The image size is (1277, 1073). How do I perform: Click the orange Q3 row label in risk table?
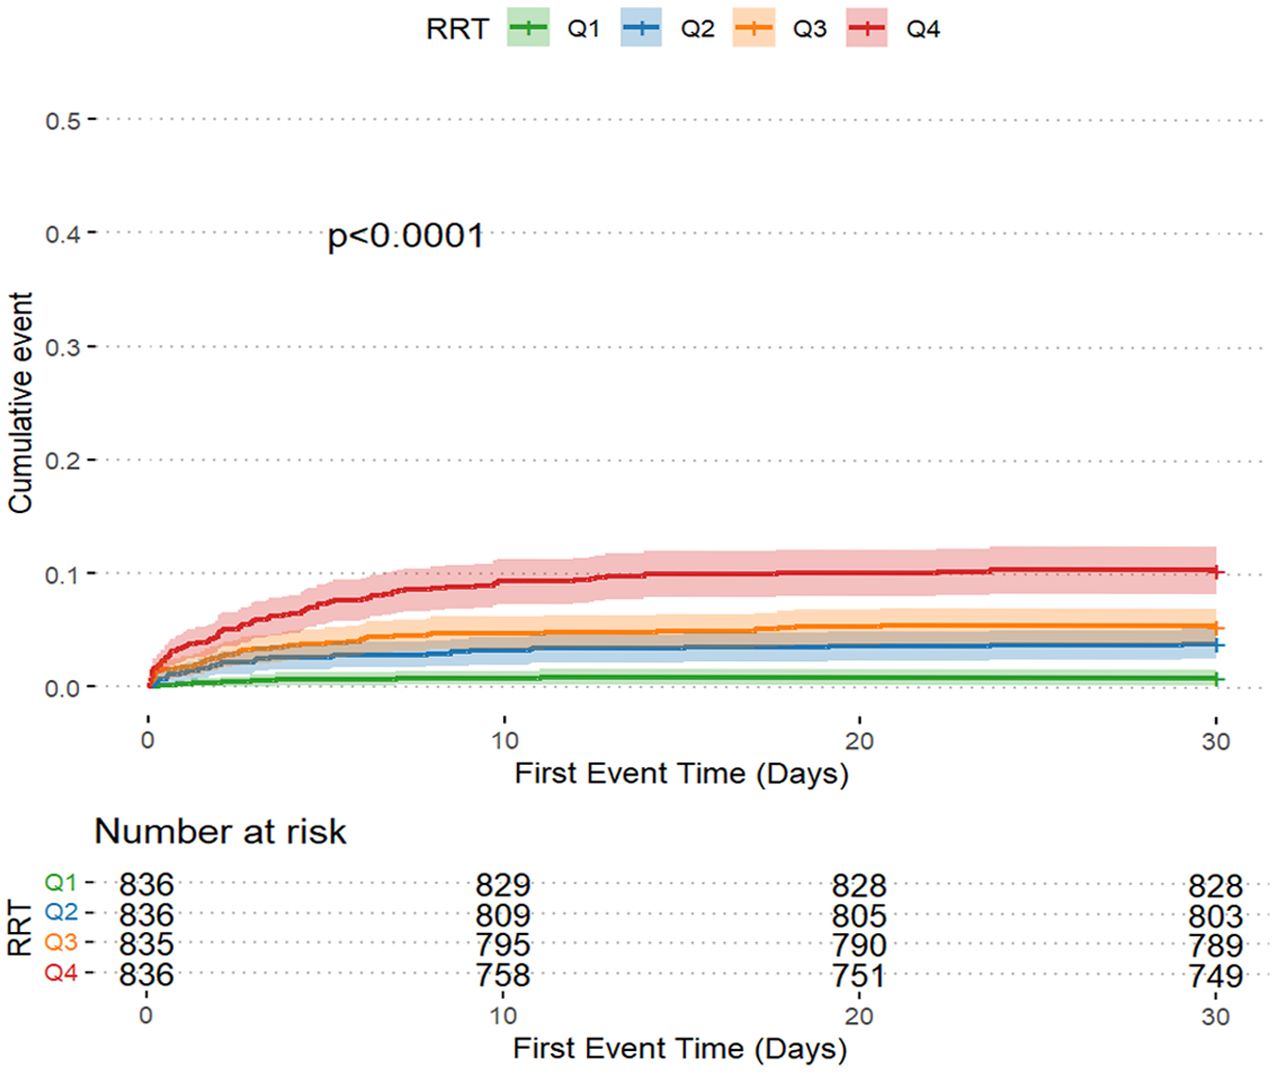point(61,942)
